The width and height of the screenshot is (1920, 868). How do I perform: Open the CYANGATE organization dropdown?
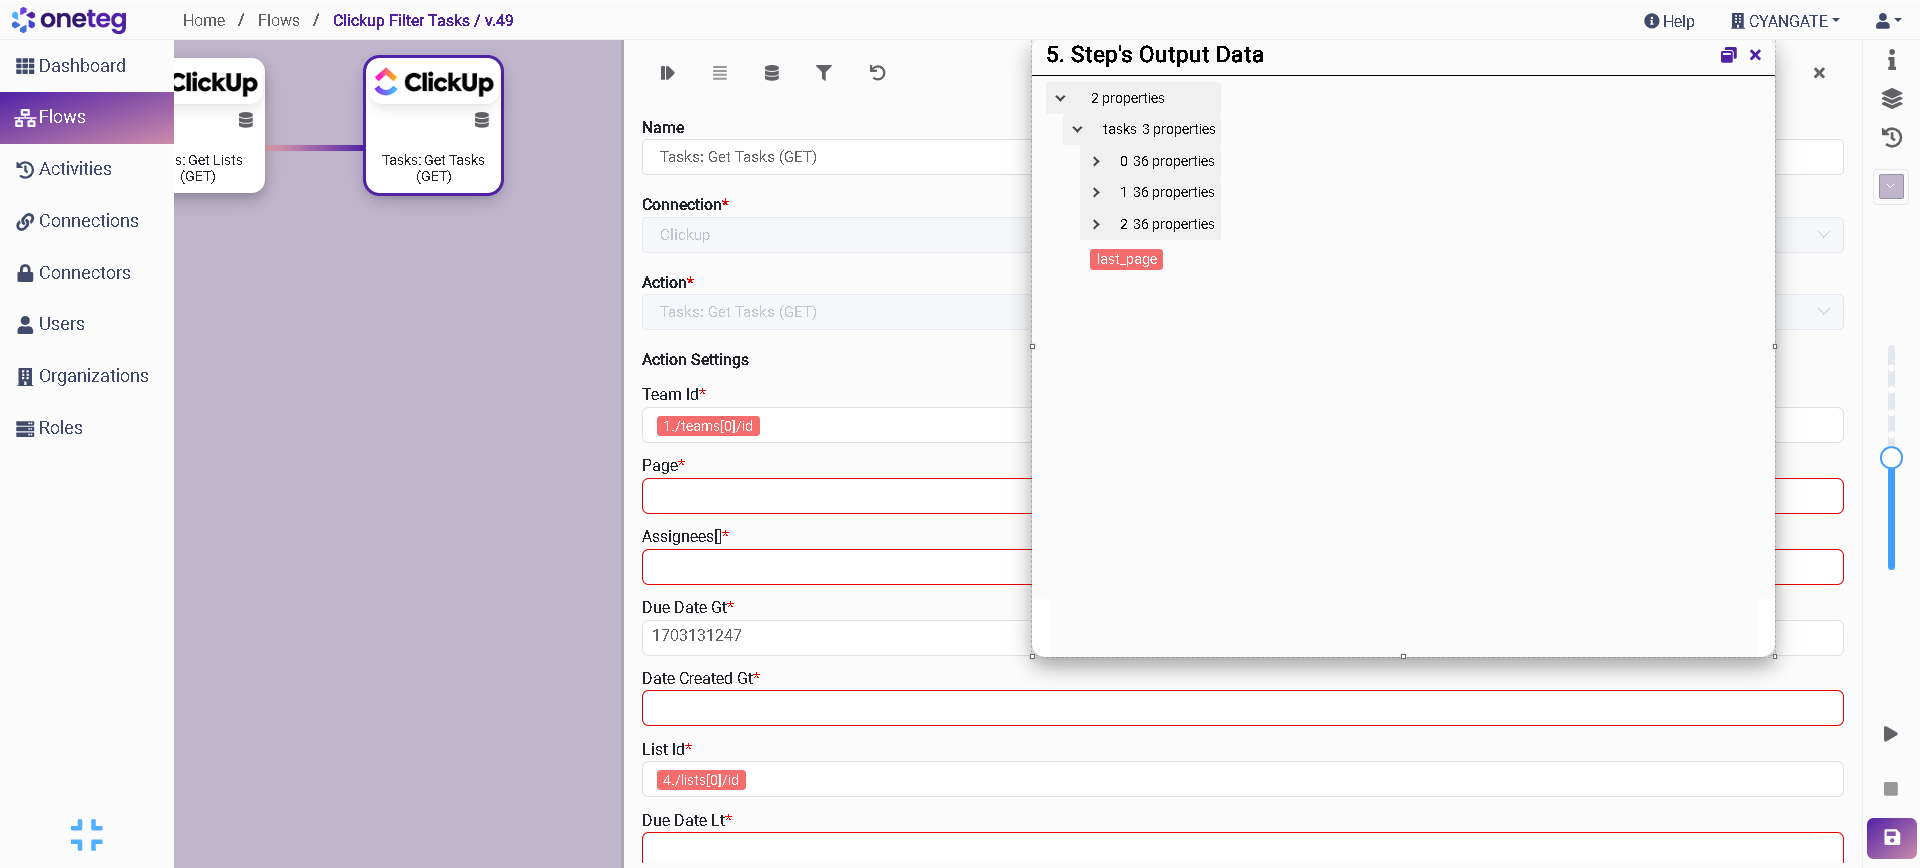[x=1786, y=21]
